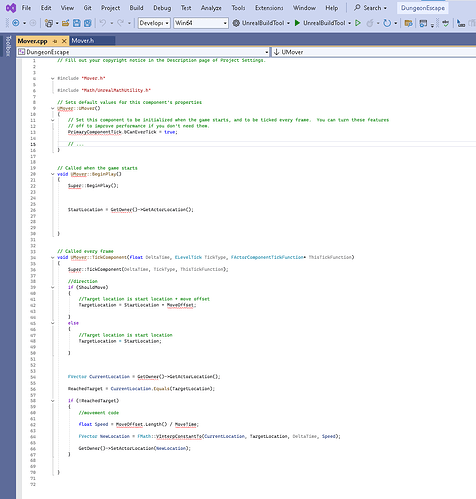Viewport: 476px width, 499px height.
Task: Open the New Project dropdown arrow
Action: (x=57, y=23)
